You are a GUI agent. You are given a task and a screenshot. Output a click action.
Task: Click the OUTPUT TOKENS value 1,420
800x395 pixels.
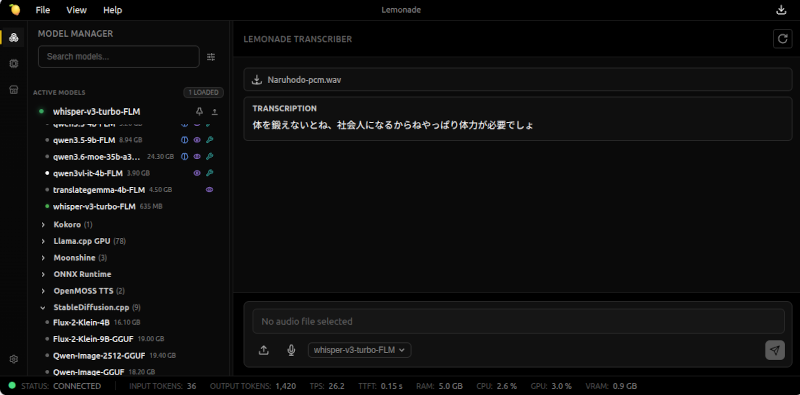click(x=286, y=386)
